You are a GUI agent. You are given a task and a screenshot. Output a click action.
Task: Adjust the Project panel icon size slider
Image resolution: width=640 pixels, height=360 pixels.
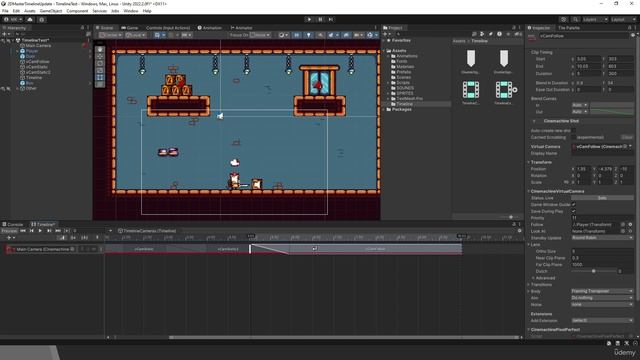click(511, 217)
